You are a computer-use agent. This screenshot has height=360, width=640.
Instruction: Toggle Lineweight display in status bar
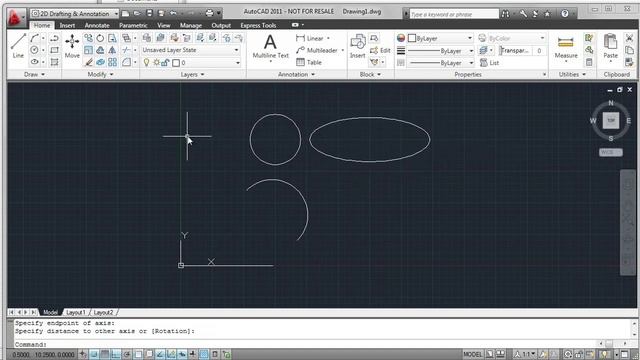(193, 354)
